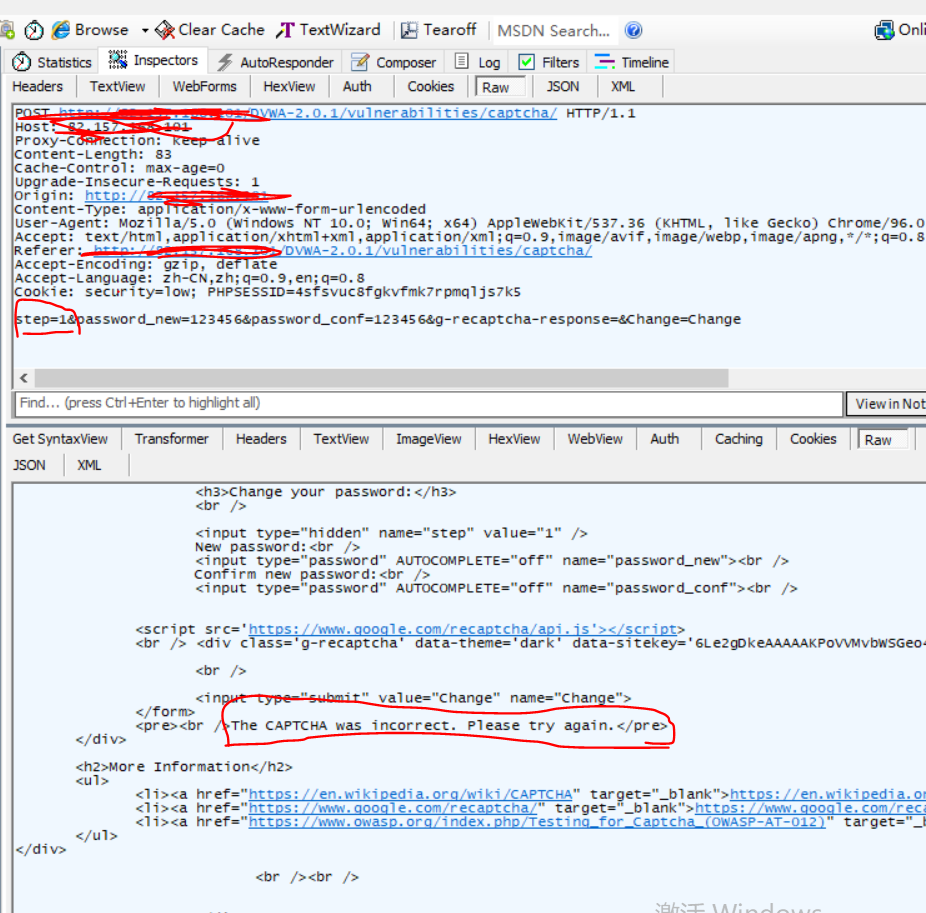Screen dimensions: 926x913
Task: Click the timer stopwatch icon in toolbar
Action: [34, 30]
